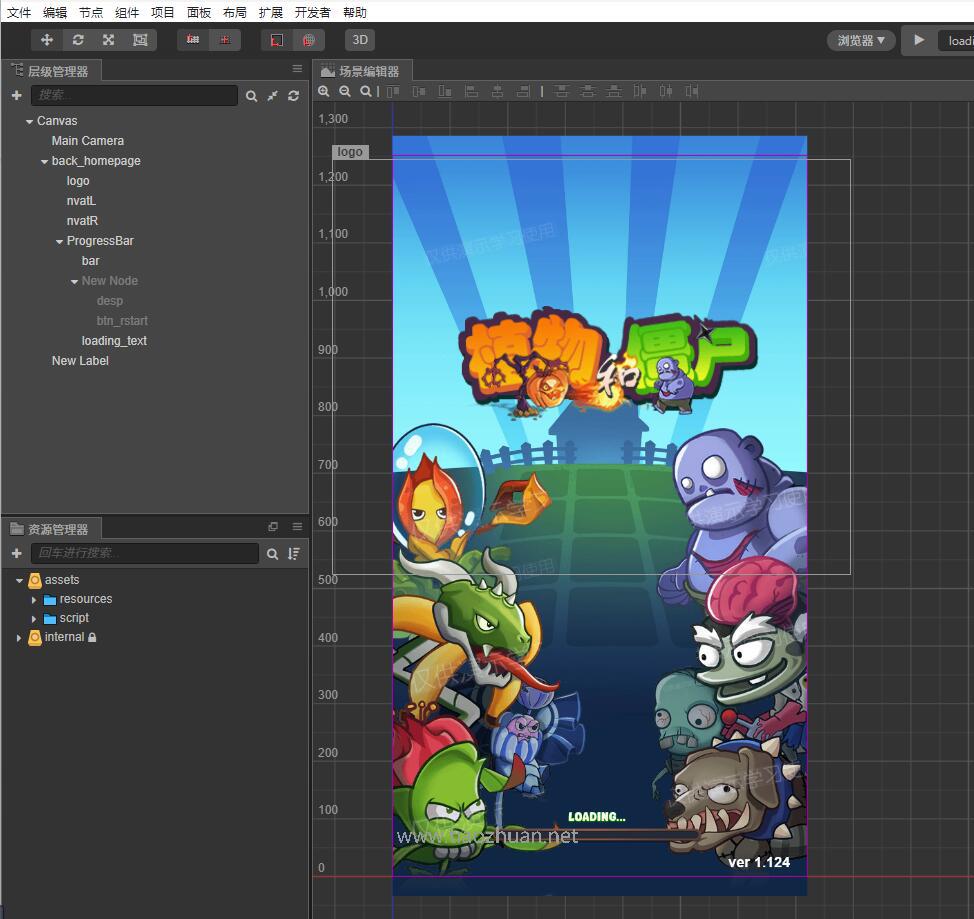This screenshot has width=974, height=919.
Task: Open the asset manager panel options menu
Action: point(298,527)
